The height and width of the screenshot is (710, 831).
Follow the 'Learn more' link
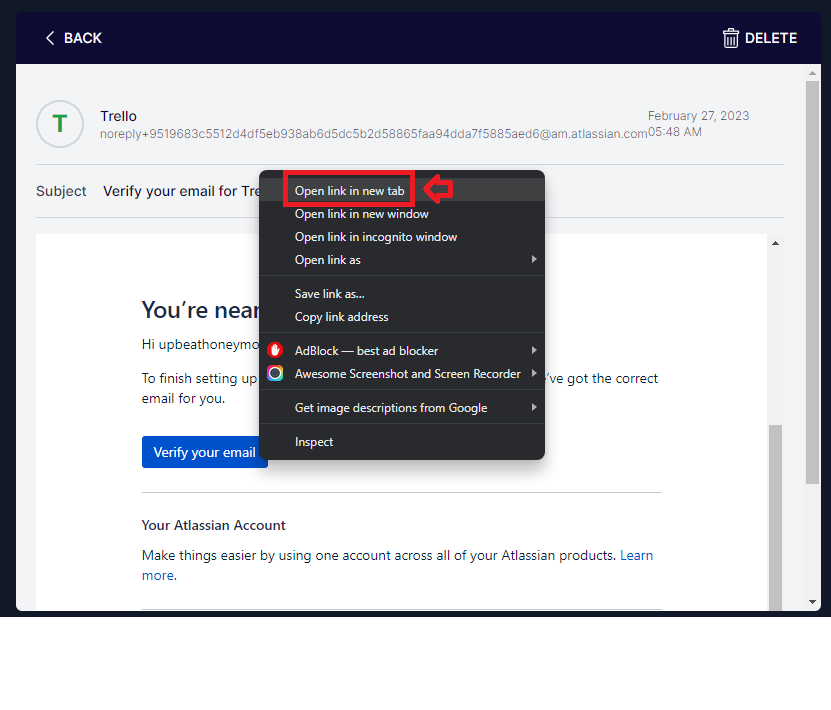[636, 555]
